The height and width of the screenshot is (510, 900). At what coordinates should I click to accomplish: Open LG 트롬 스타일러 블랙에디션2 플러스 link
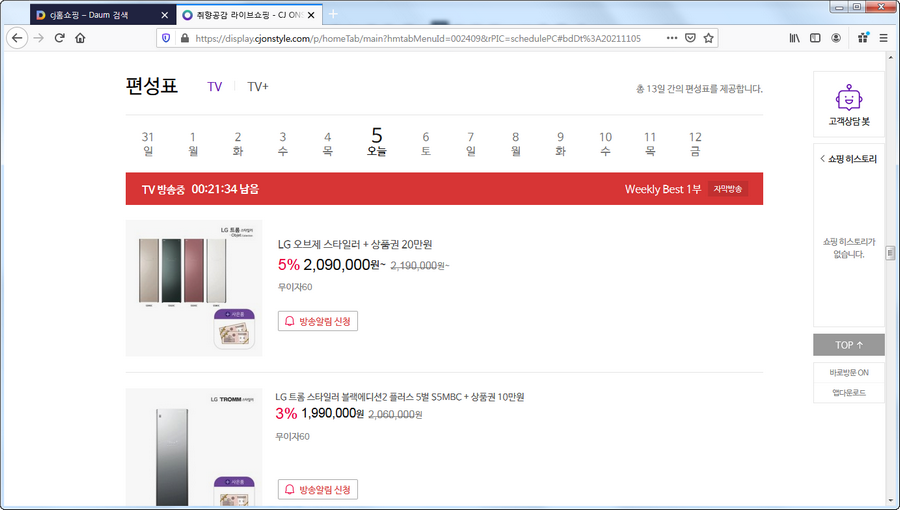point(399,397)
